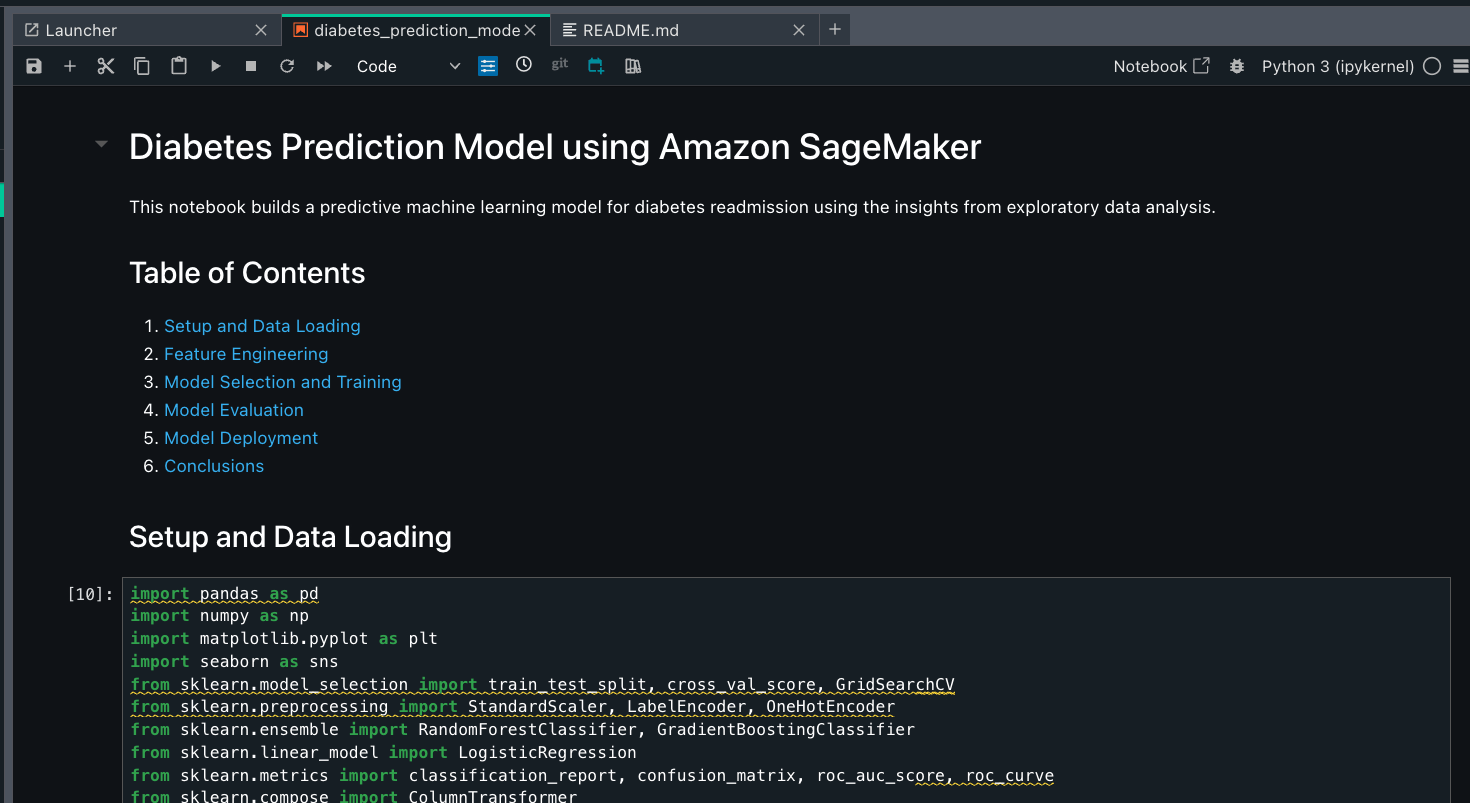Click the Setup and Data Loading heading

(x=290, y=537)
